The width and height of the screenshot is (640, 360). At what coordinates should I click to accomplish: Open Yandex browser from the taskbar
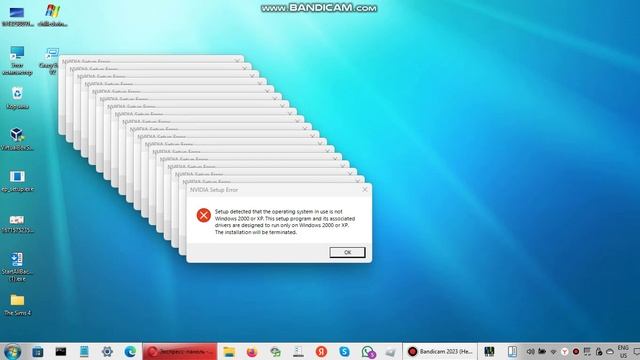[x=321, y=351]
